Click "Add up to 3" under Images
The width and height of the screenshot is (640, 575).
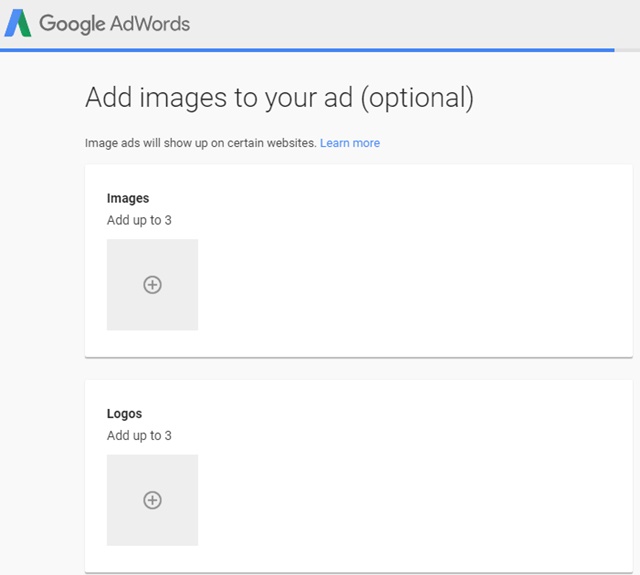coord(139,220)
